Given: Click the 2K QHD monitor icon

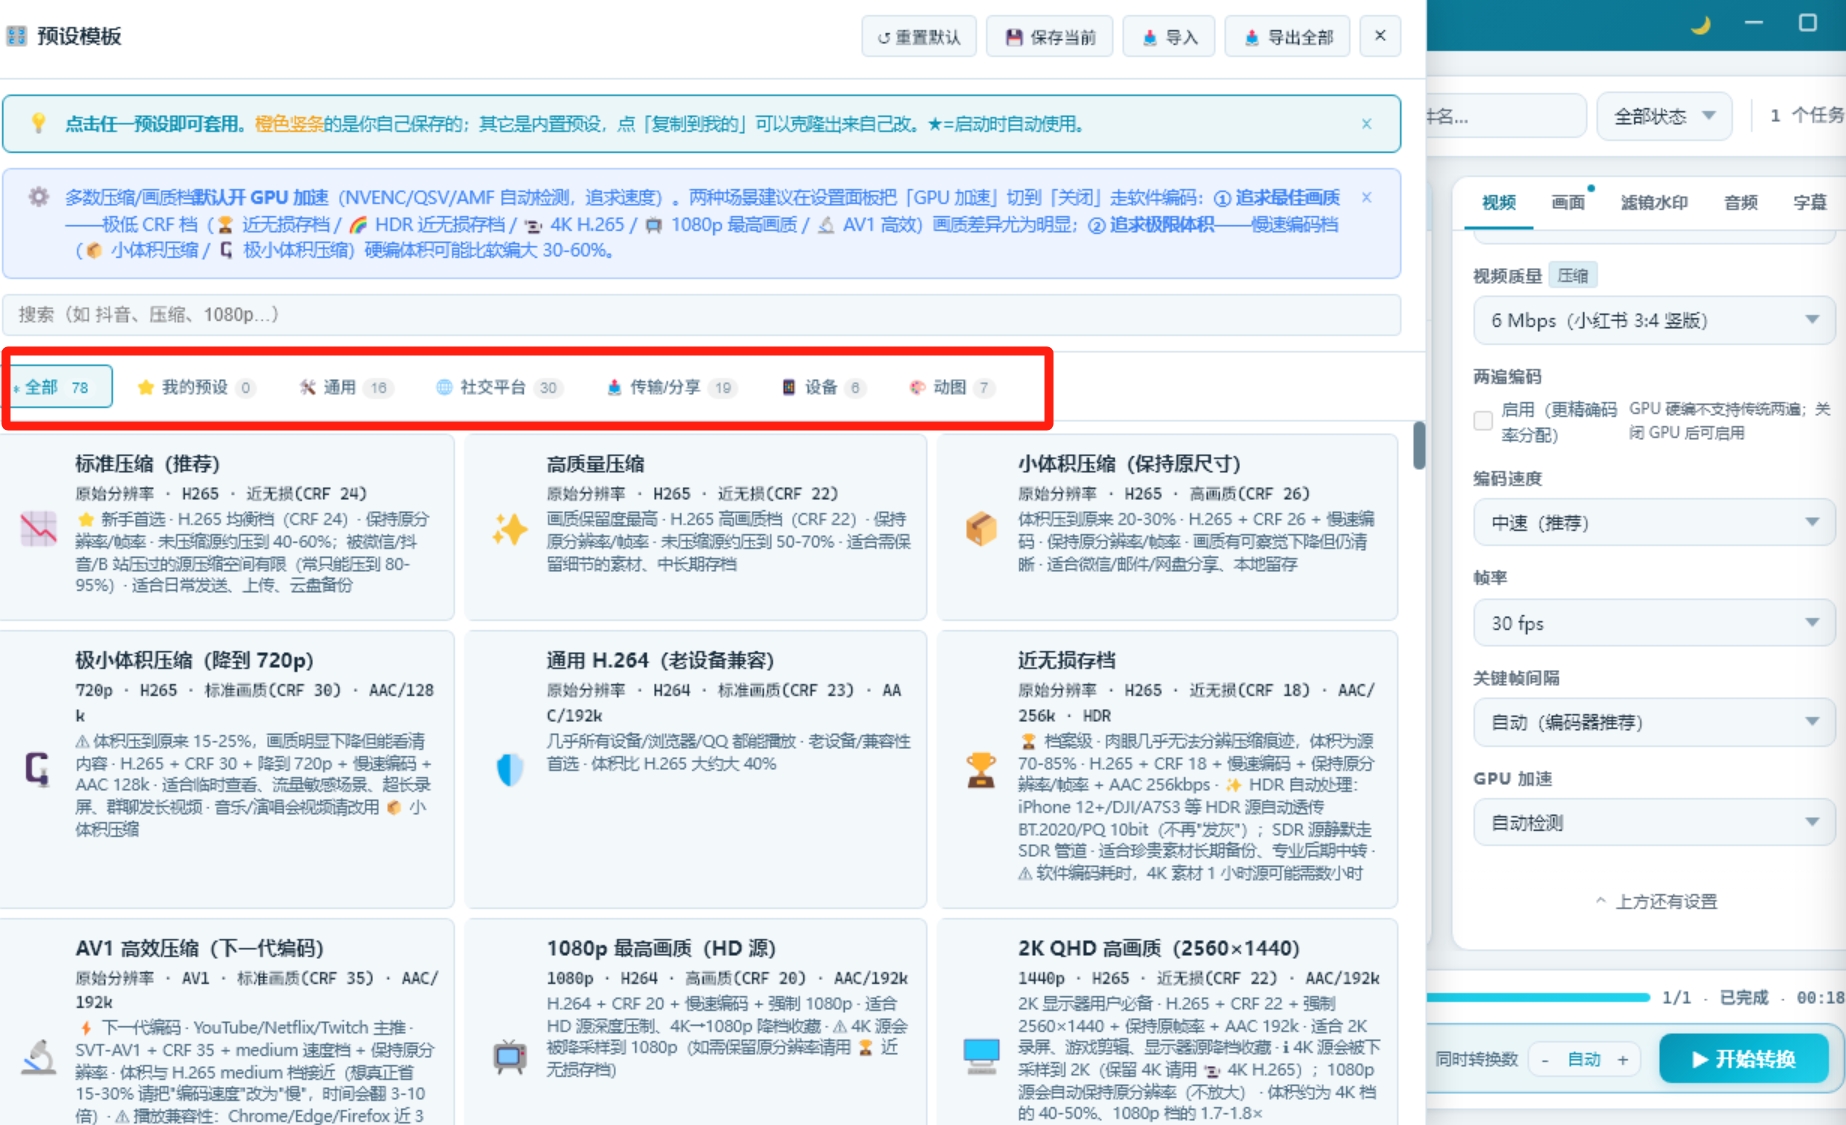Looking at the screenshot, I should point(981,1055).
